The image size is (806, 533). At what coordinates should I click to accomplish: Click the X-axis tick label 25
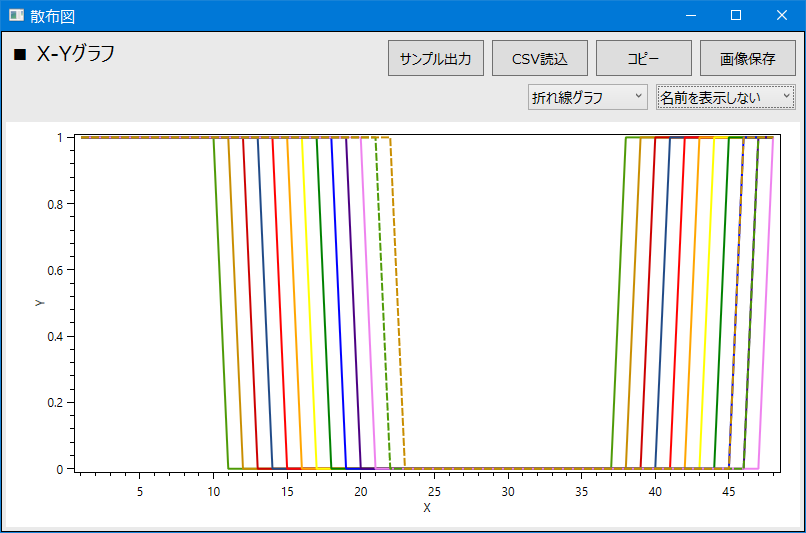click(434, 492)
